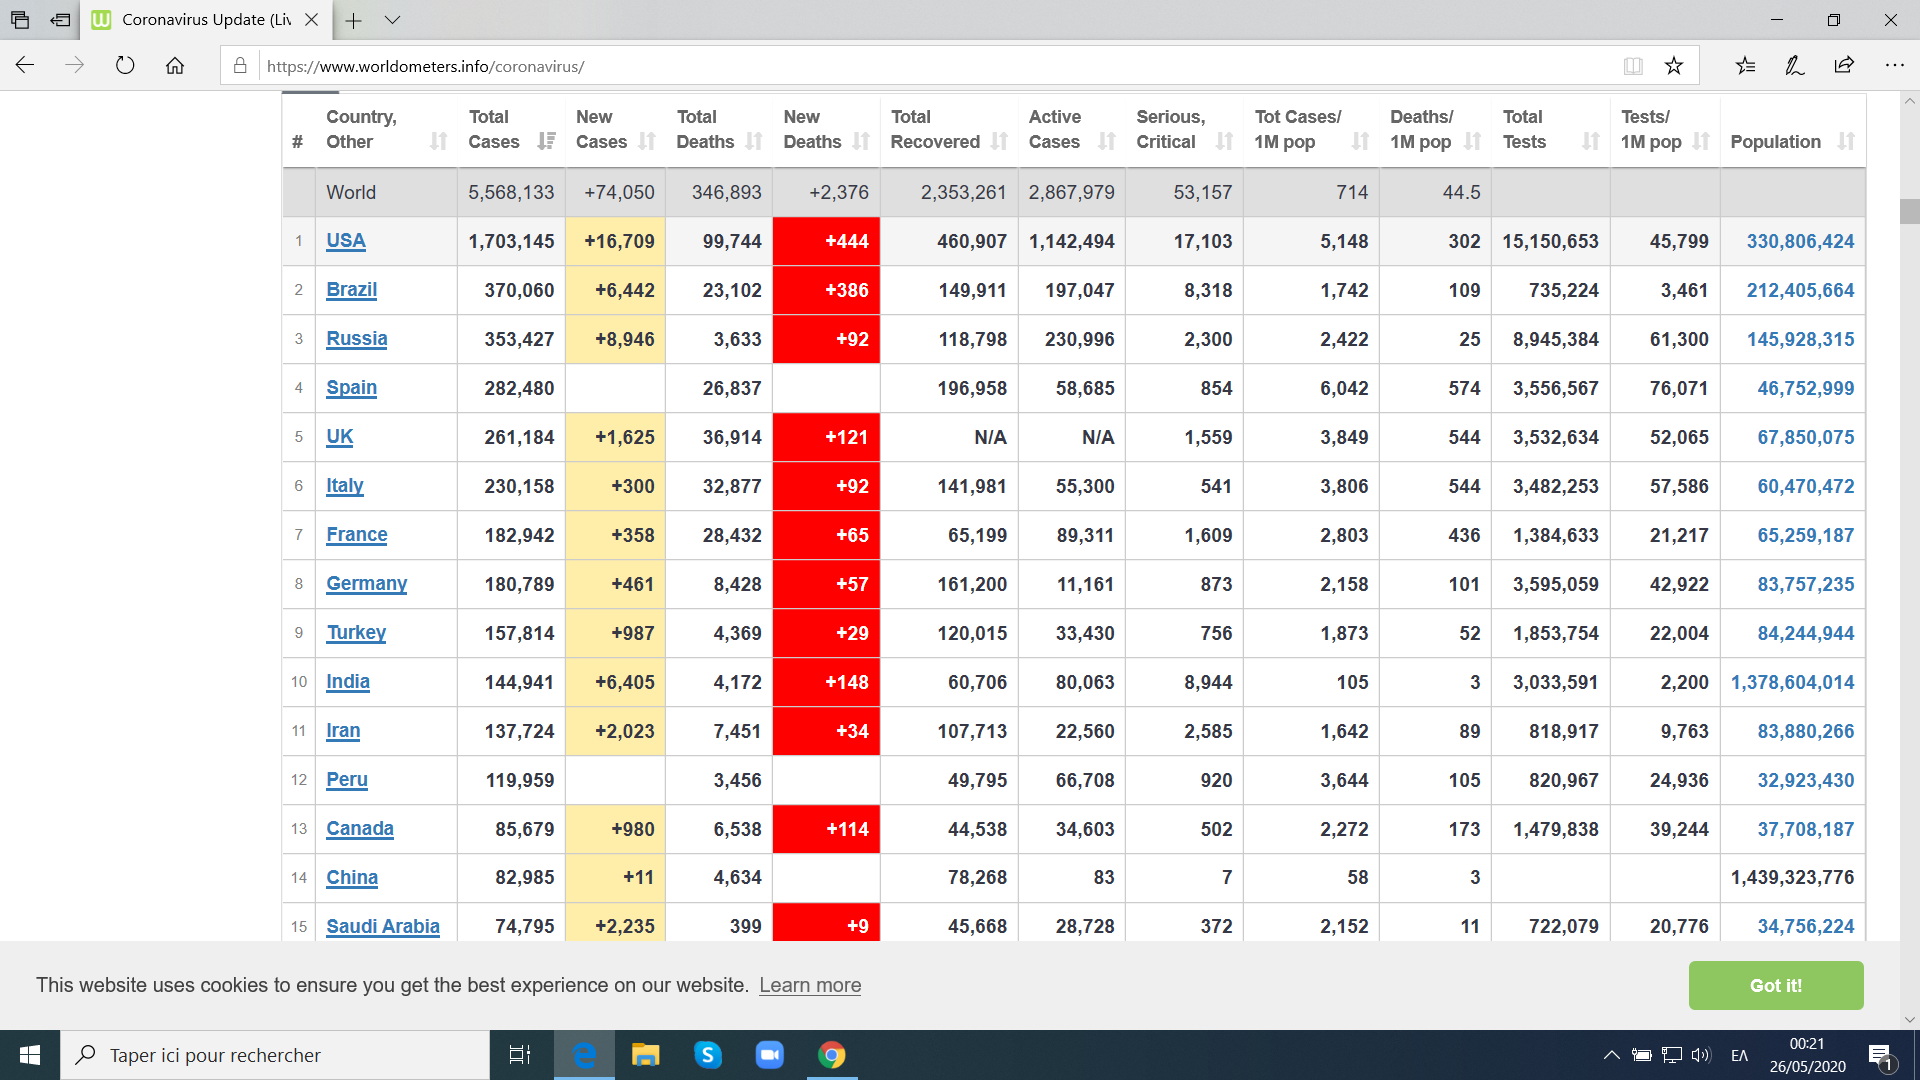The height and width of the screenshot is (1080, 1920).
Task: Open File Explorer from taskbar
Action: pyautogui.click(x=645, y=1055)
